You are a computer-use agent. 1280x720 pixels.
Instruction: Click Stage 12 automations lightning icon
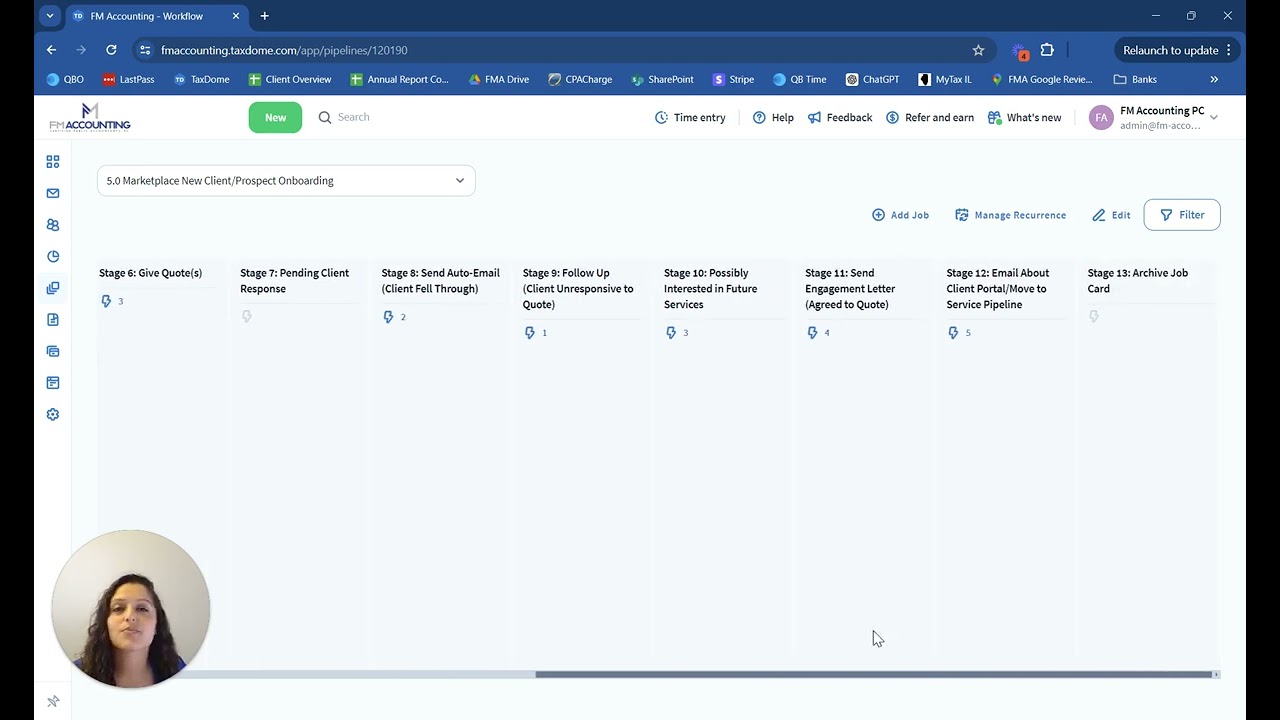click(953, 333)
